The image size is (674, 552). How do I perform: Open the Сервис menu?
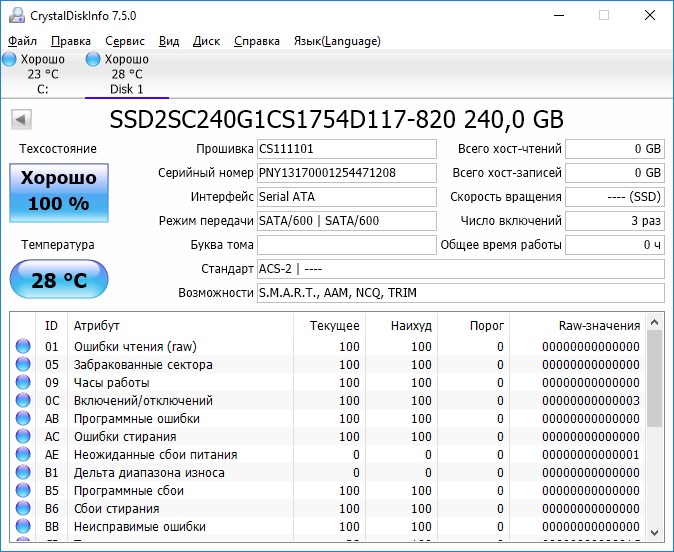(125, 41)
